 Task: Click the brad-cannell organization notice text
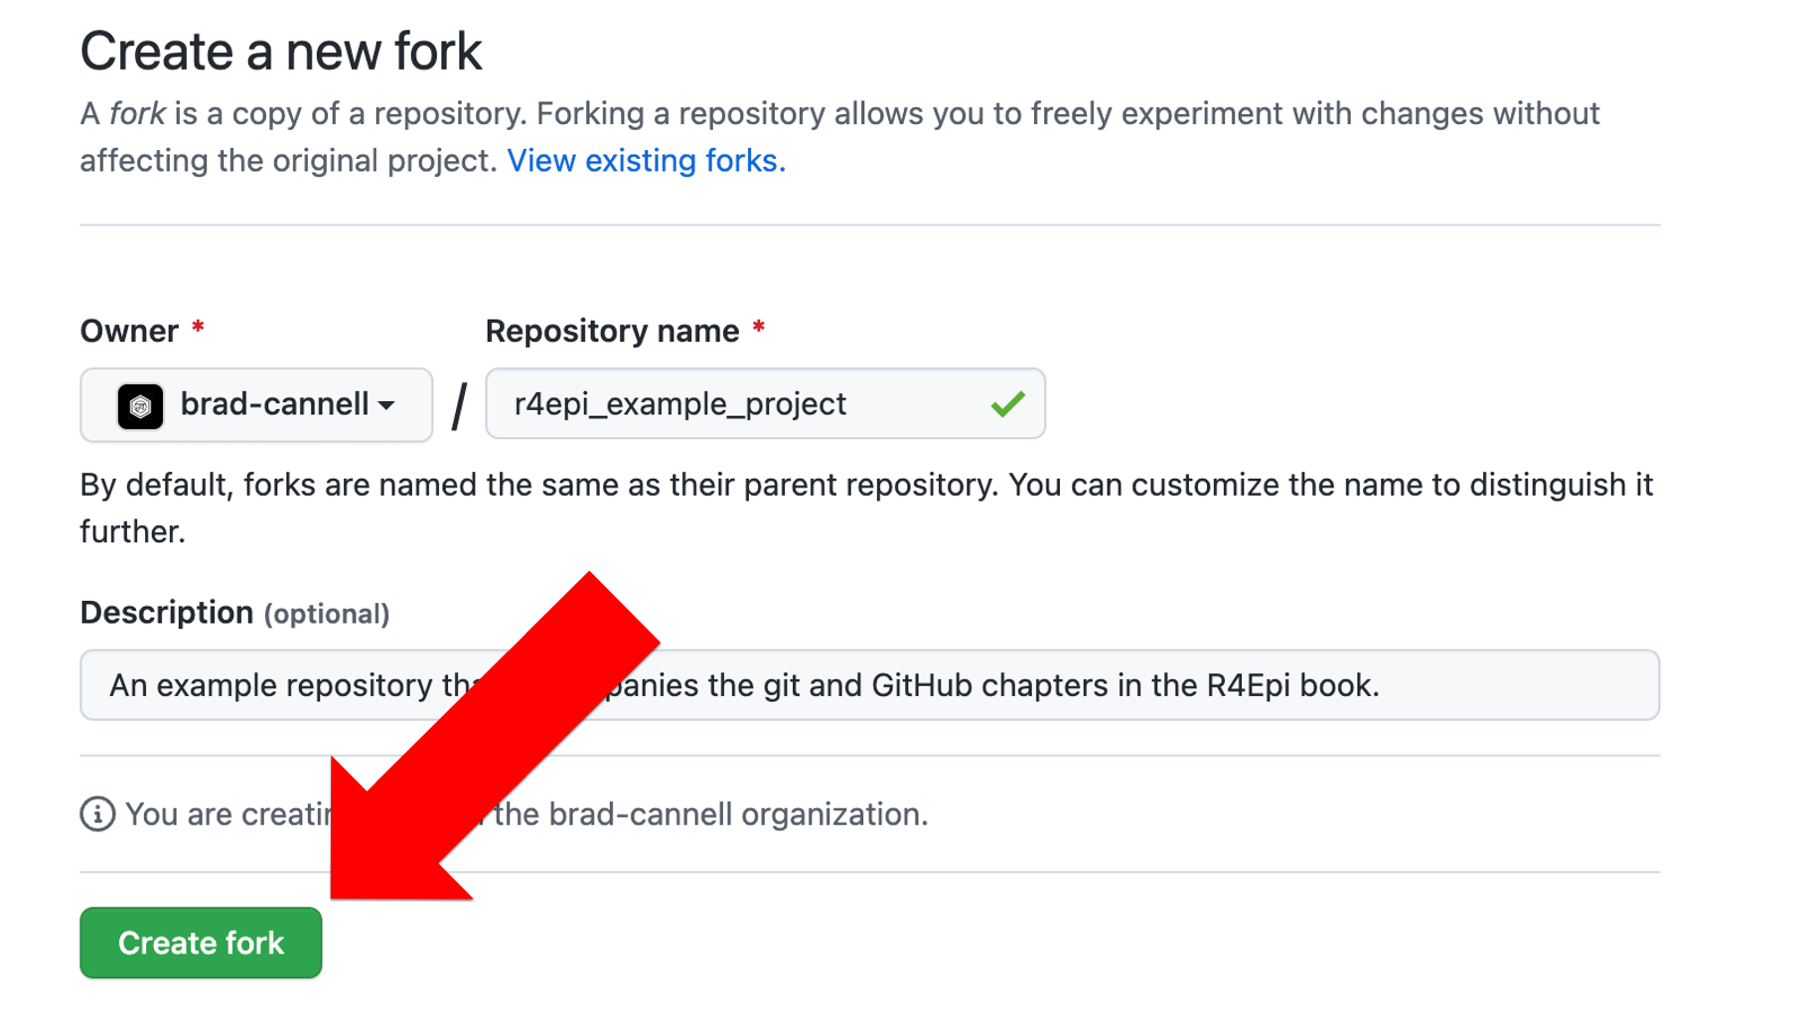[527, 814]
